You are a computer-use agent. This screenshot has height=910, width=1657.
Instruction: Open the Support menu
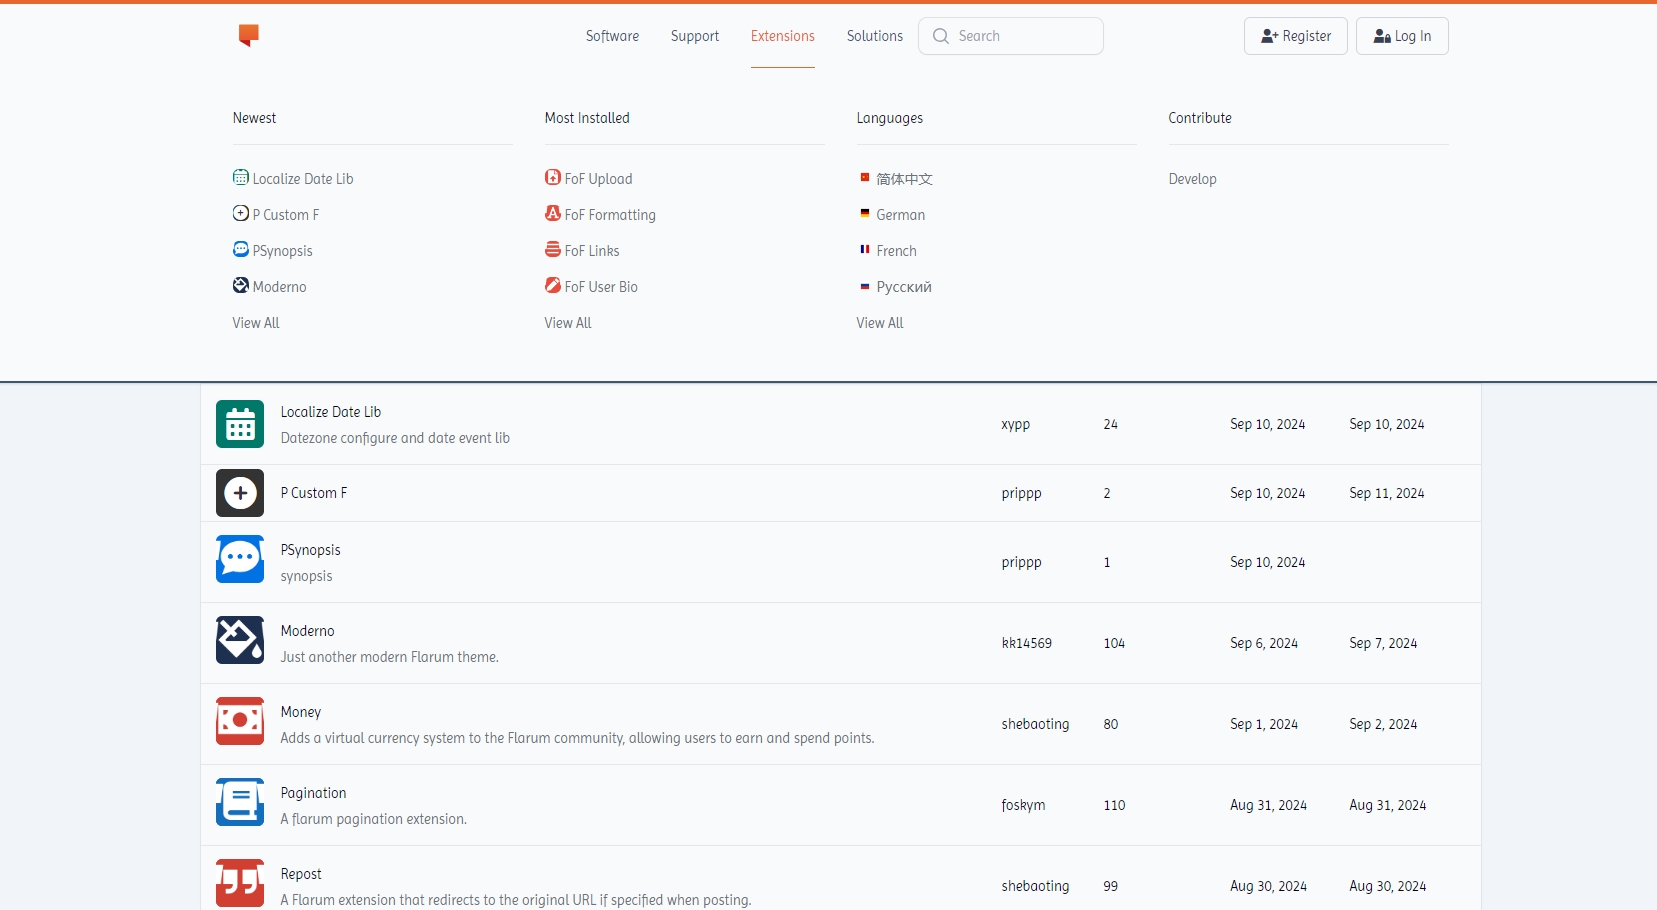coord(695,36)
